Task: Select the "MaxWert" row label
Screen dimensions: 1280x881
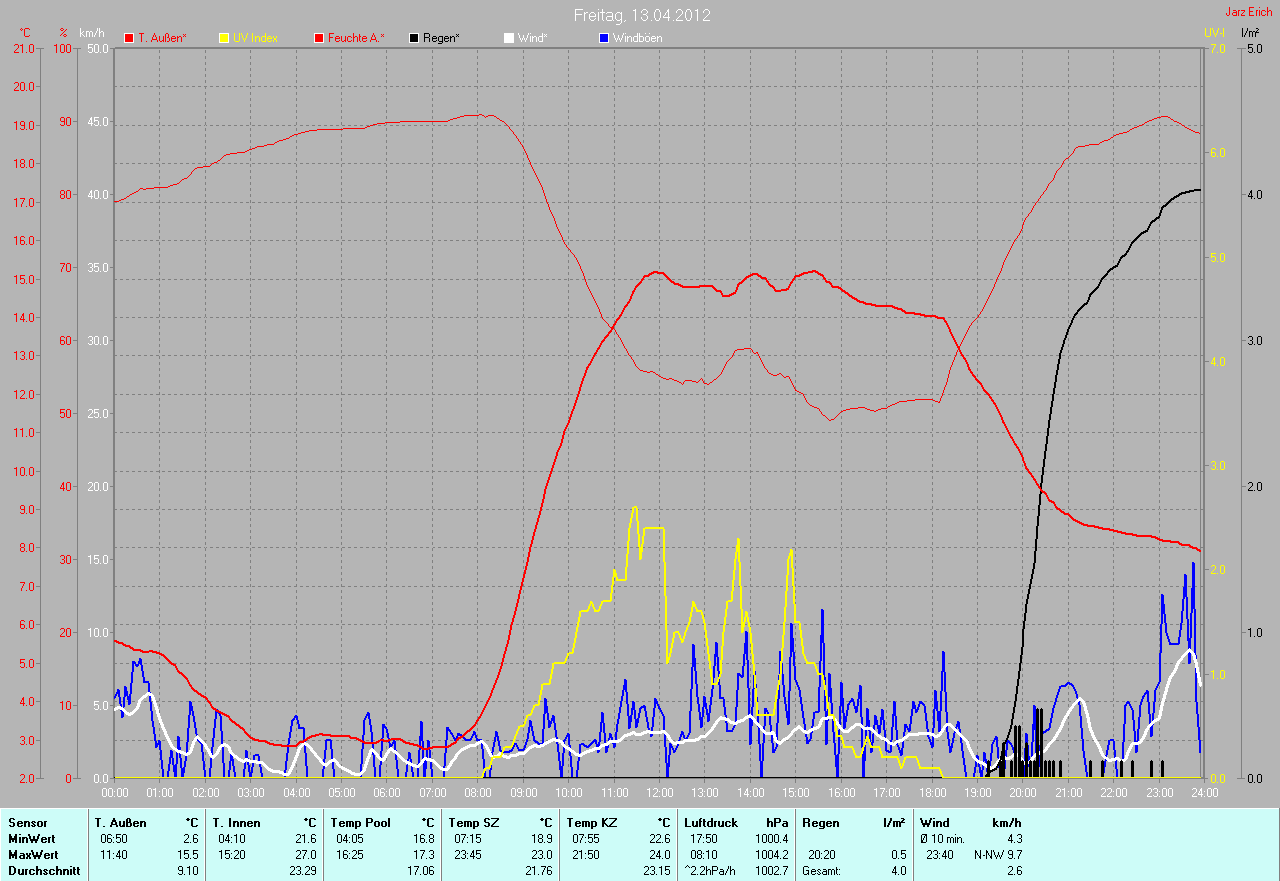Action: point(33,855)
